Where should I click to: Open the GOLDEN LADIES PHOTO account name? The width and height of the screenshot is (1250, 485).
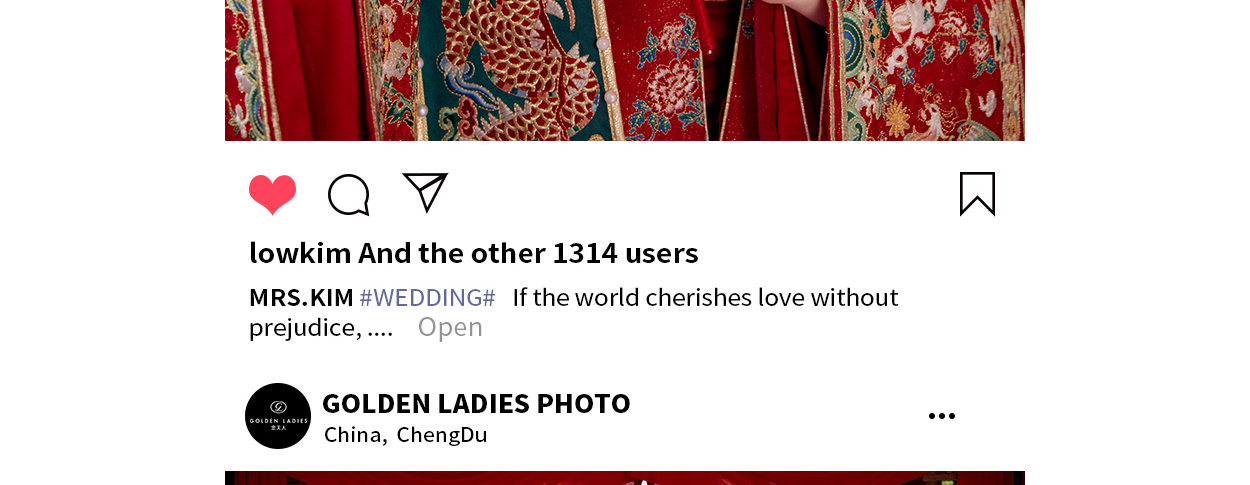[476, 403]
